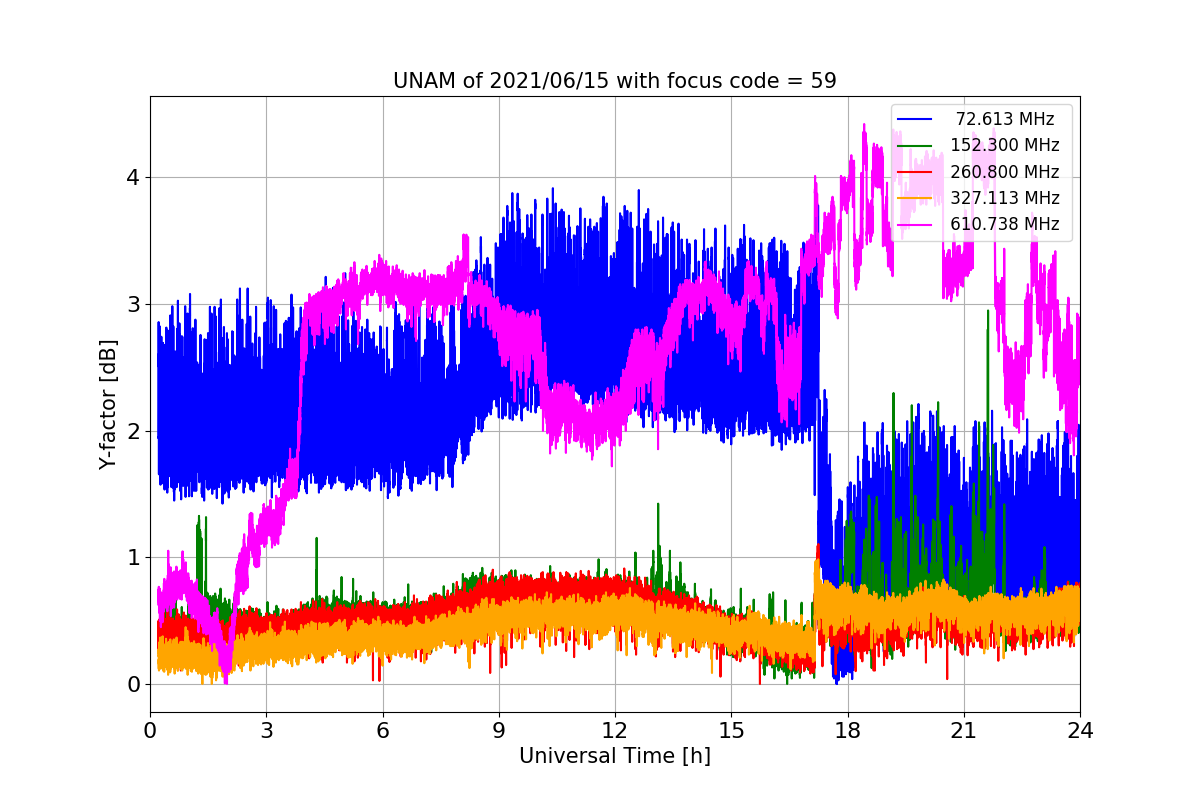Click the y-axis tick label 4
1200x800 pixels.
tap(133, 178)
